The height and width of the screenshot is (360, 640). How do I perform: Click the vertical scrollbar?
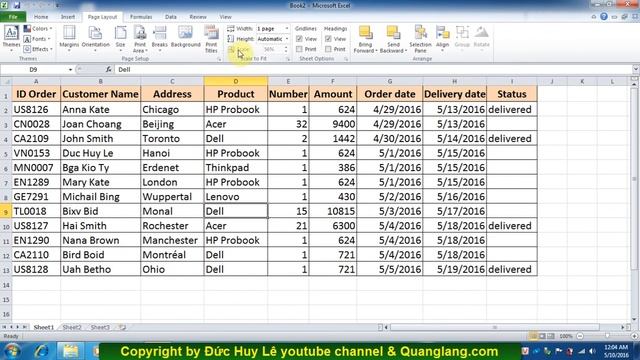click(634, 178)
